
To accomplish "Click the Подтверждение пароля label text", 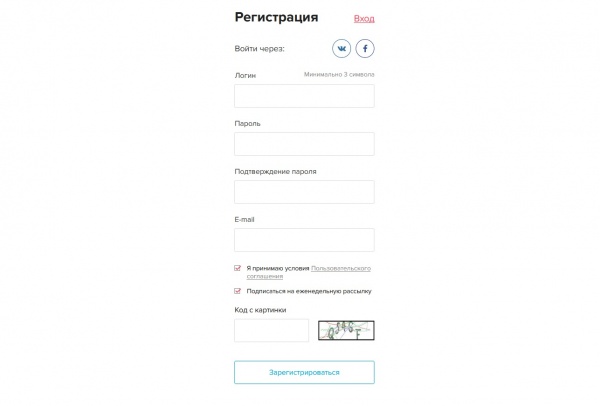I will 275,171.
